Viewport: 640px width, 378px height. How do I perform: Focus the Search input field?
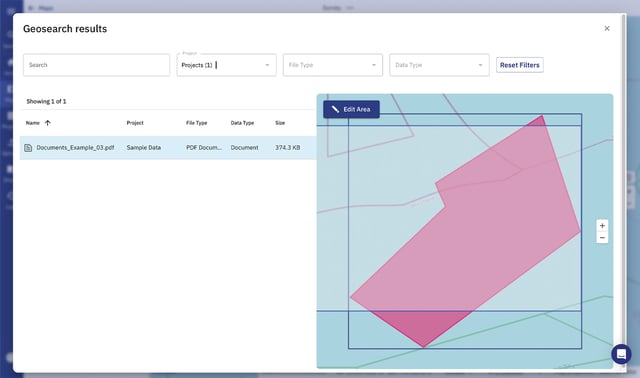click(96, 65)
